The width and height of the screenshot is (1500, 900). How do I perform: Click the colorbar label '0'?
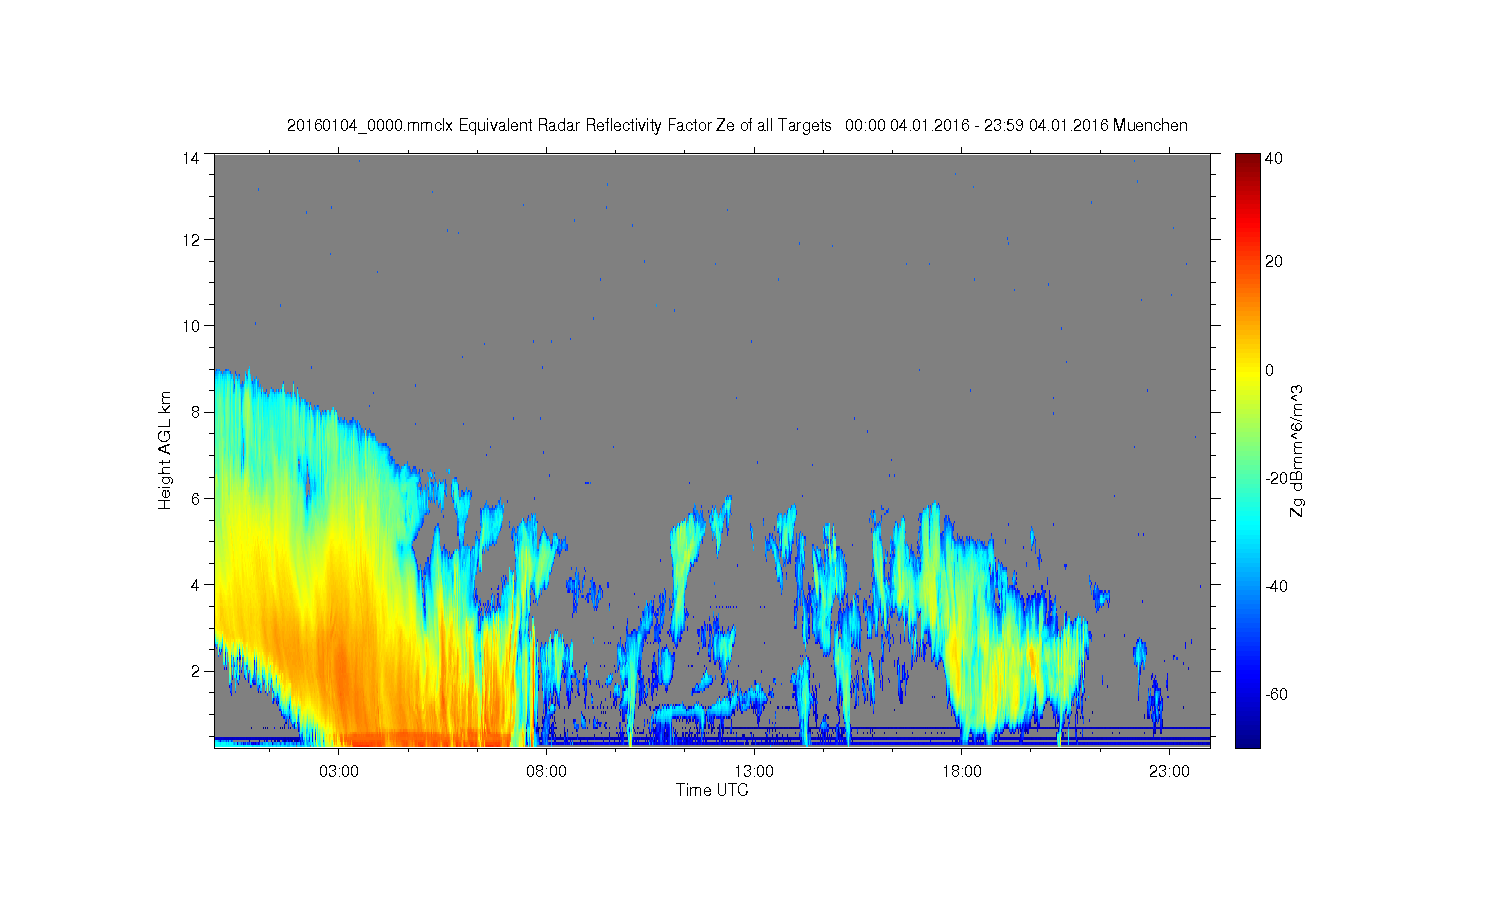pos(1270,370)
